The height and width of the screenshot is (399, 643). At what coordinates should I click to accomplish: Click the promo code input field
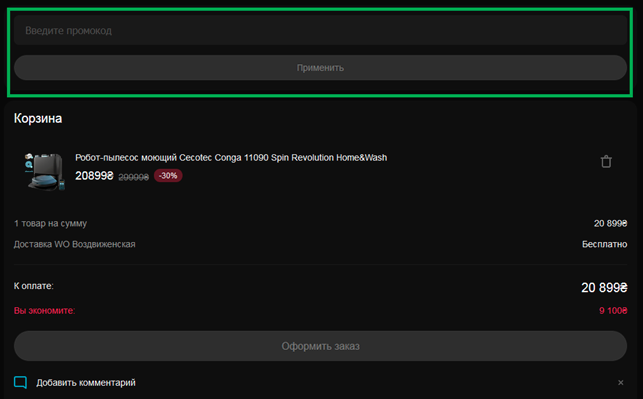coord(320,30)
